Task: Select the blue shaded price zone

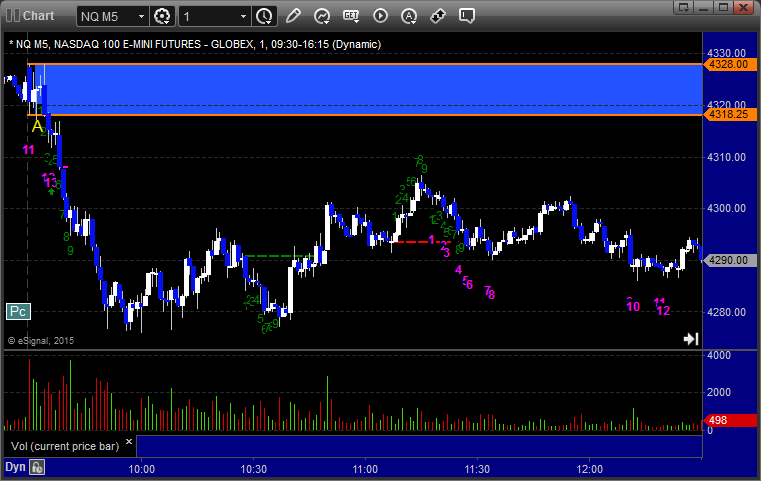Action: (369, 89)
